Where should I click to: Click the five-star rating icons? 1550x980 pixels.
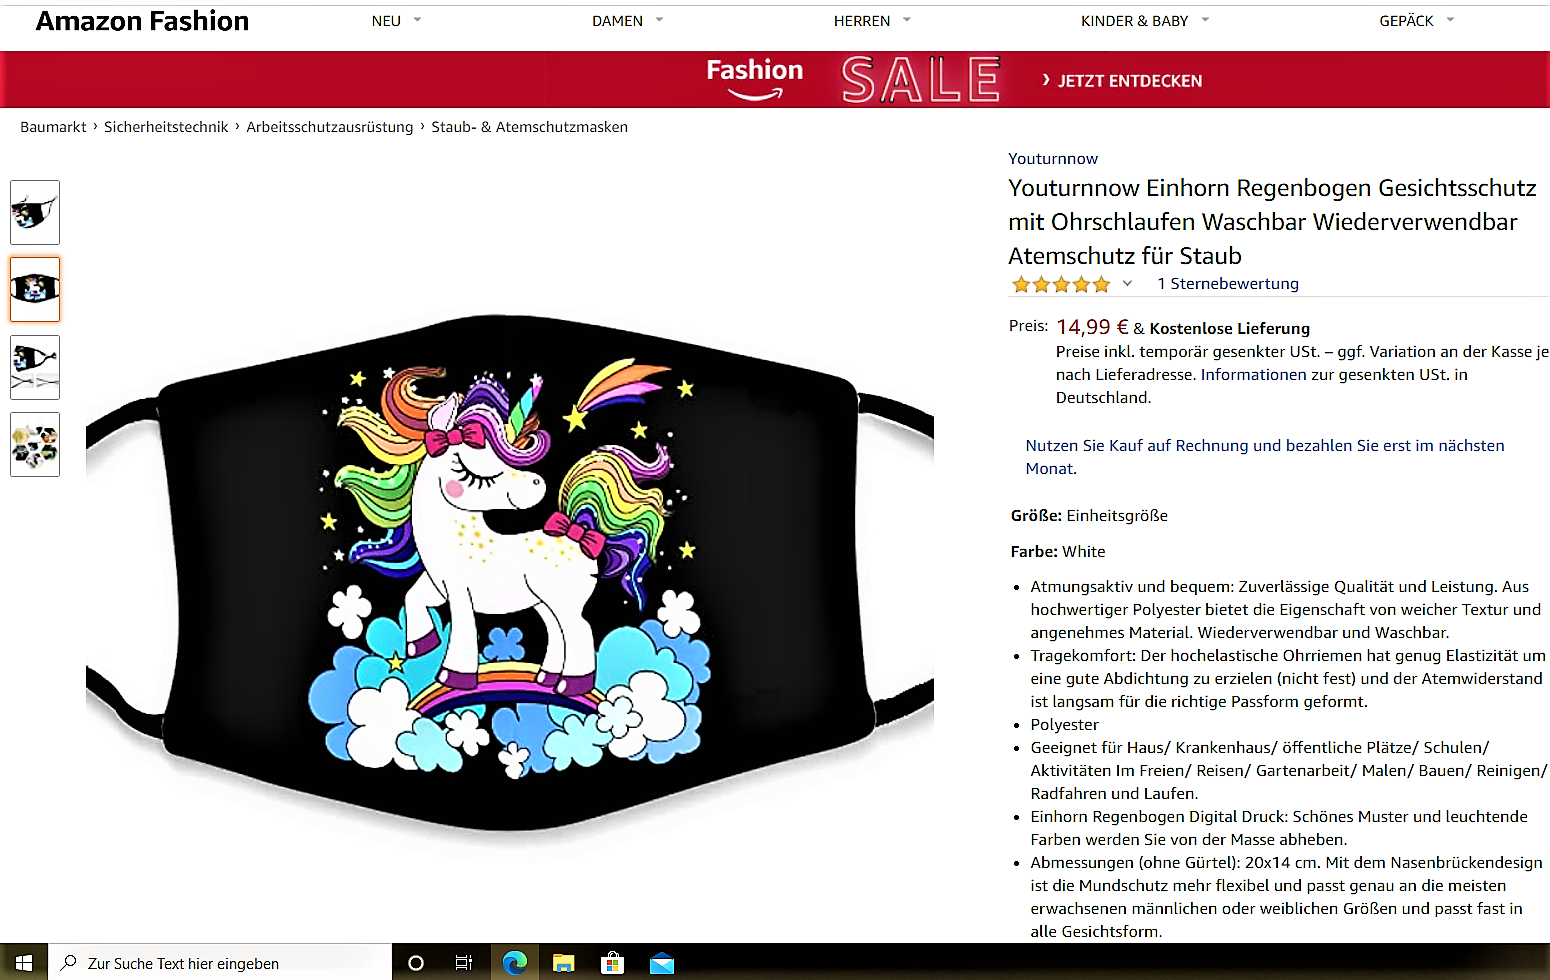(1061, 284)
